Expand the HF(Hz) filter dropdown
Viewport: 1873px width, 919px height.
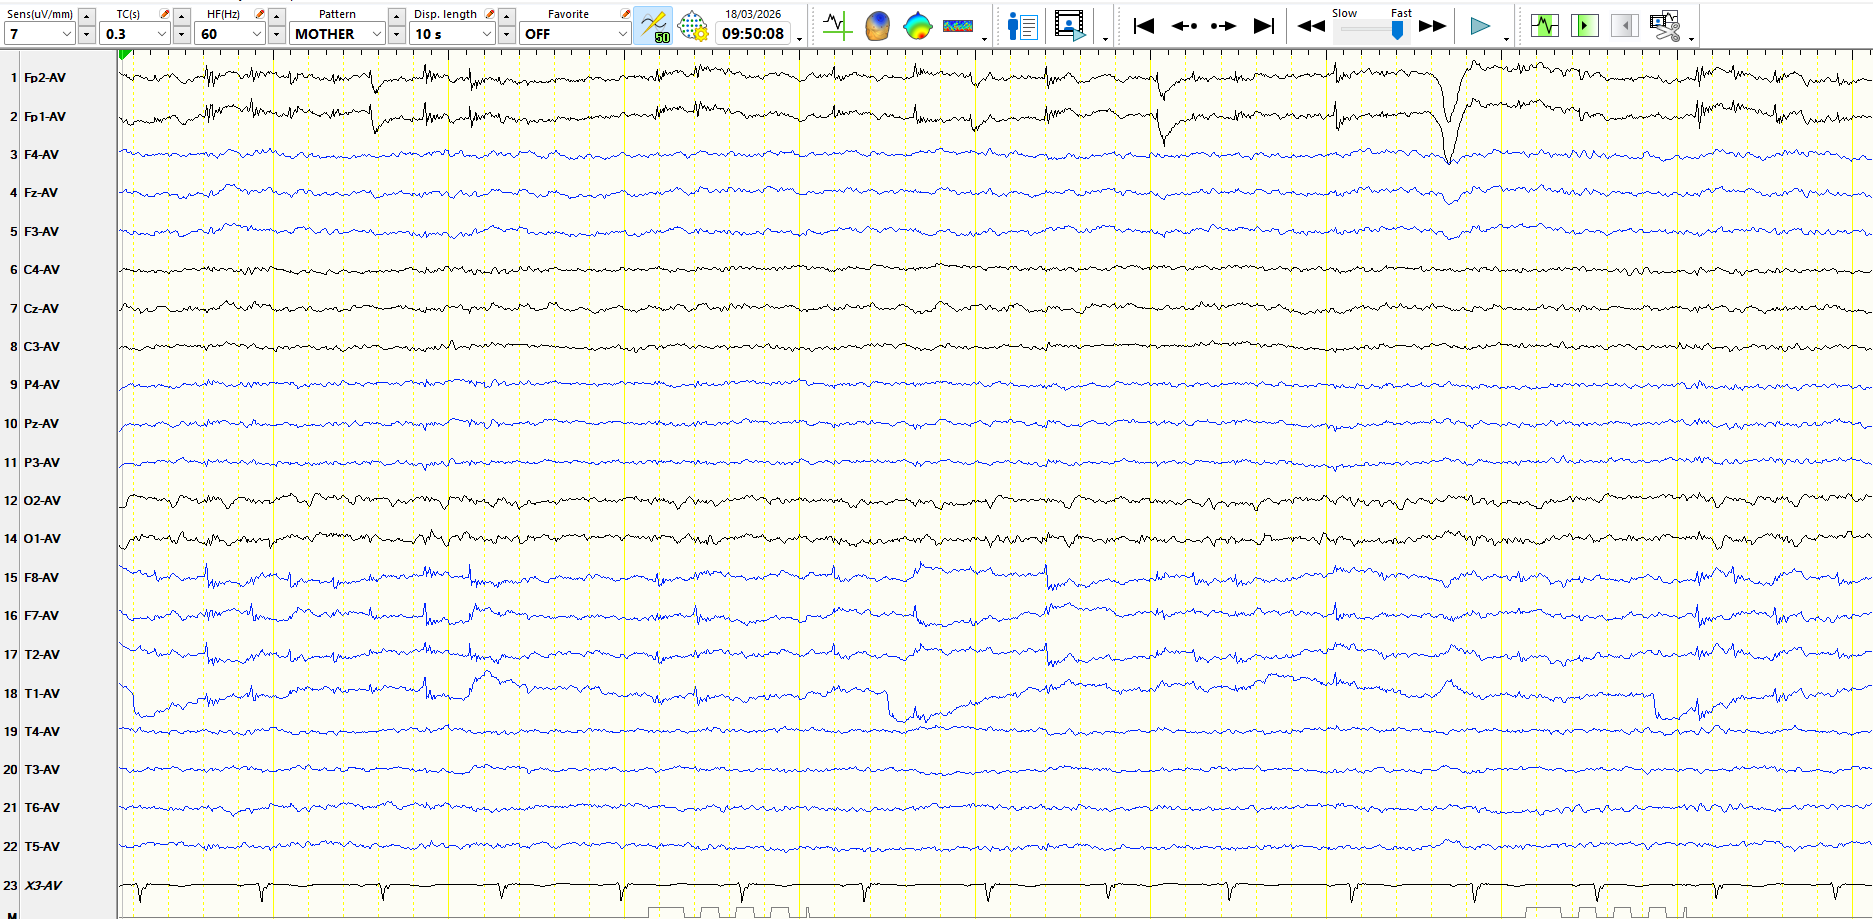coord(256,34)
